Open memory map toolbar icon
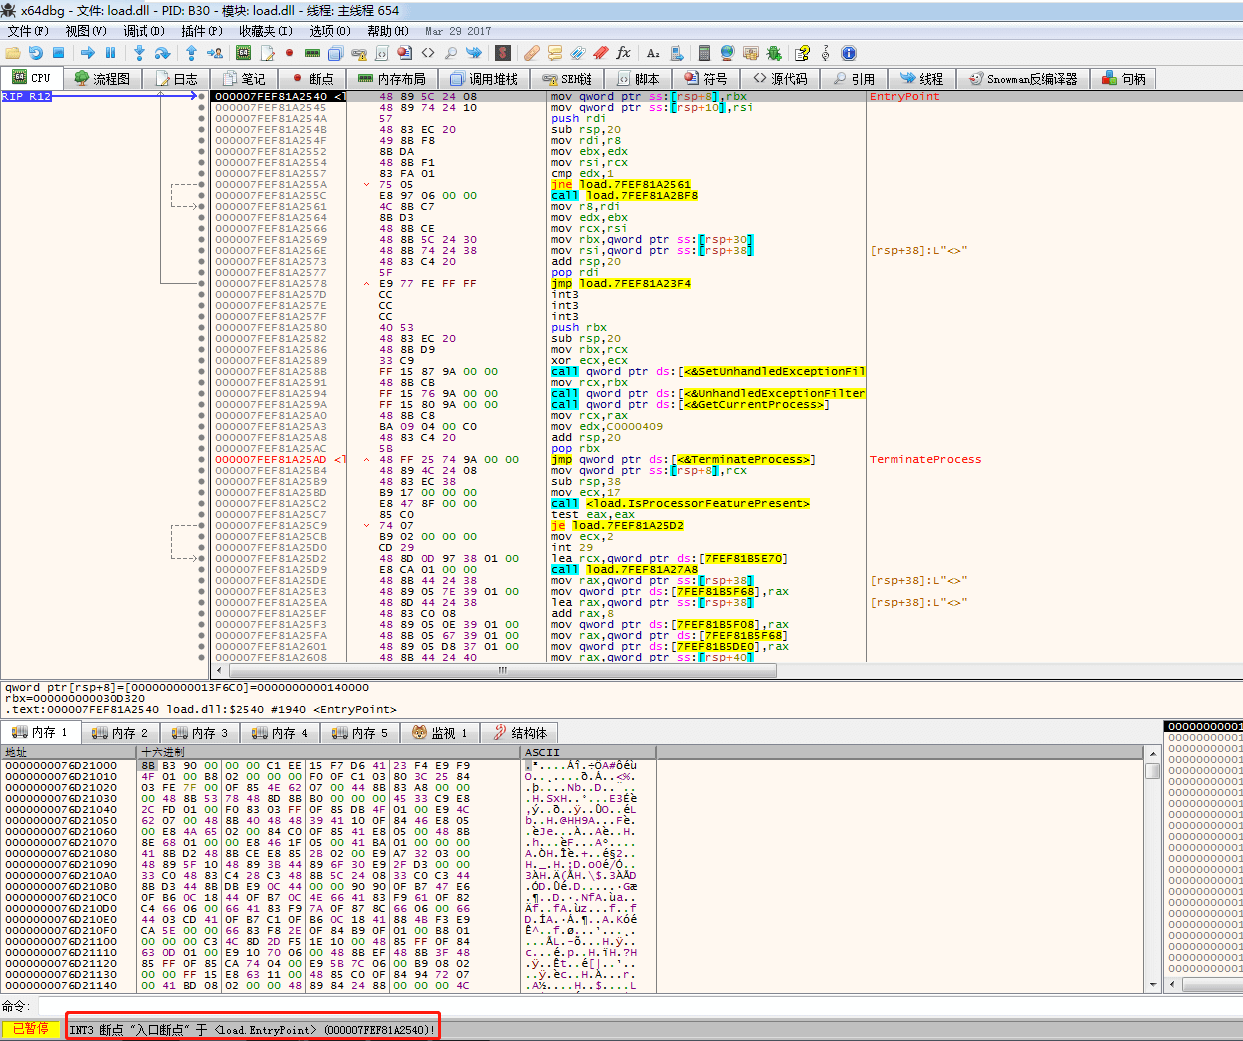1243x1041 pixels. tap(312, 53)
